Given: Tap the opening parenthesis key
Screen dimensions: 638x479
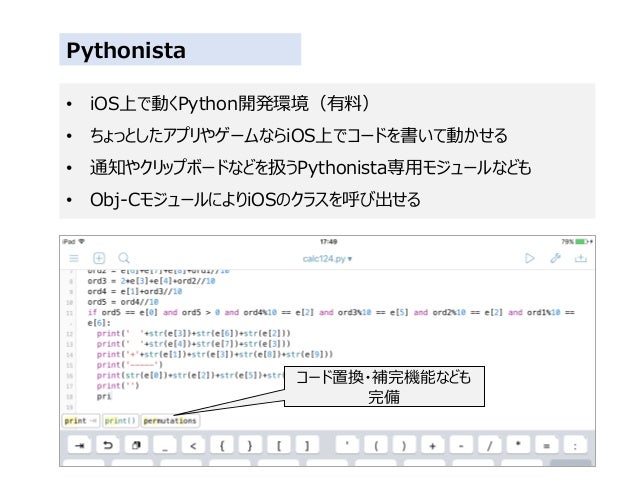Looking at the screenshot, I should (376, 445).
